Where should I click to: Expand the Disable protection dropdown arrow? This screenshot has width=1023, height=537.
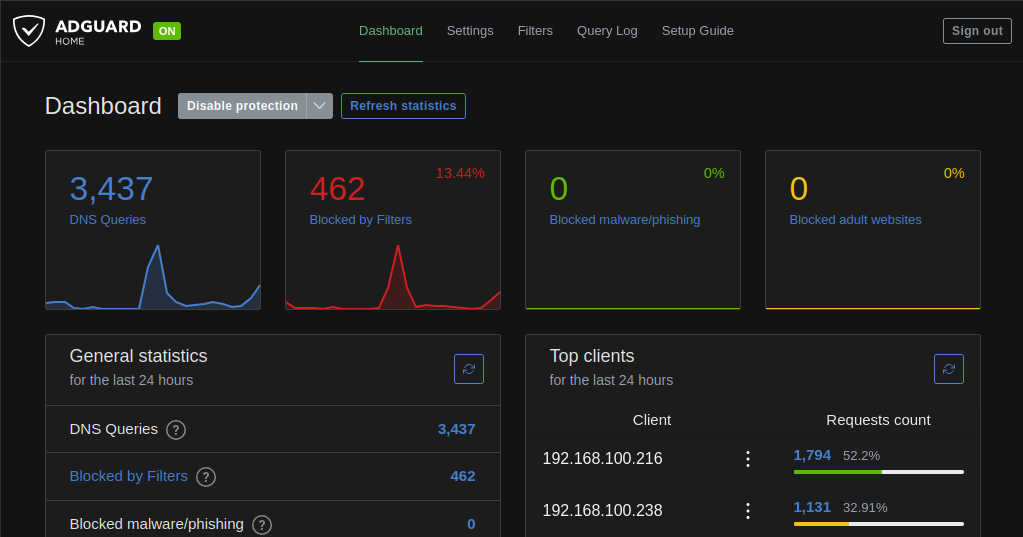click(x=320, y=106)
